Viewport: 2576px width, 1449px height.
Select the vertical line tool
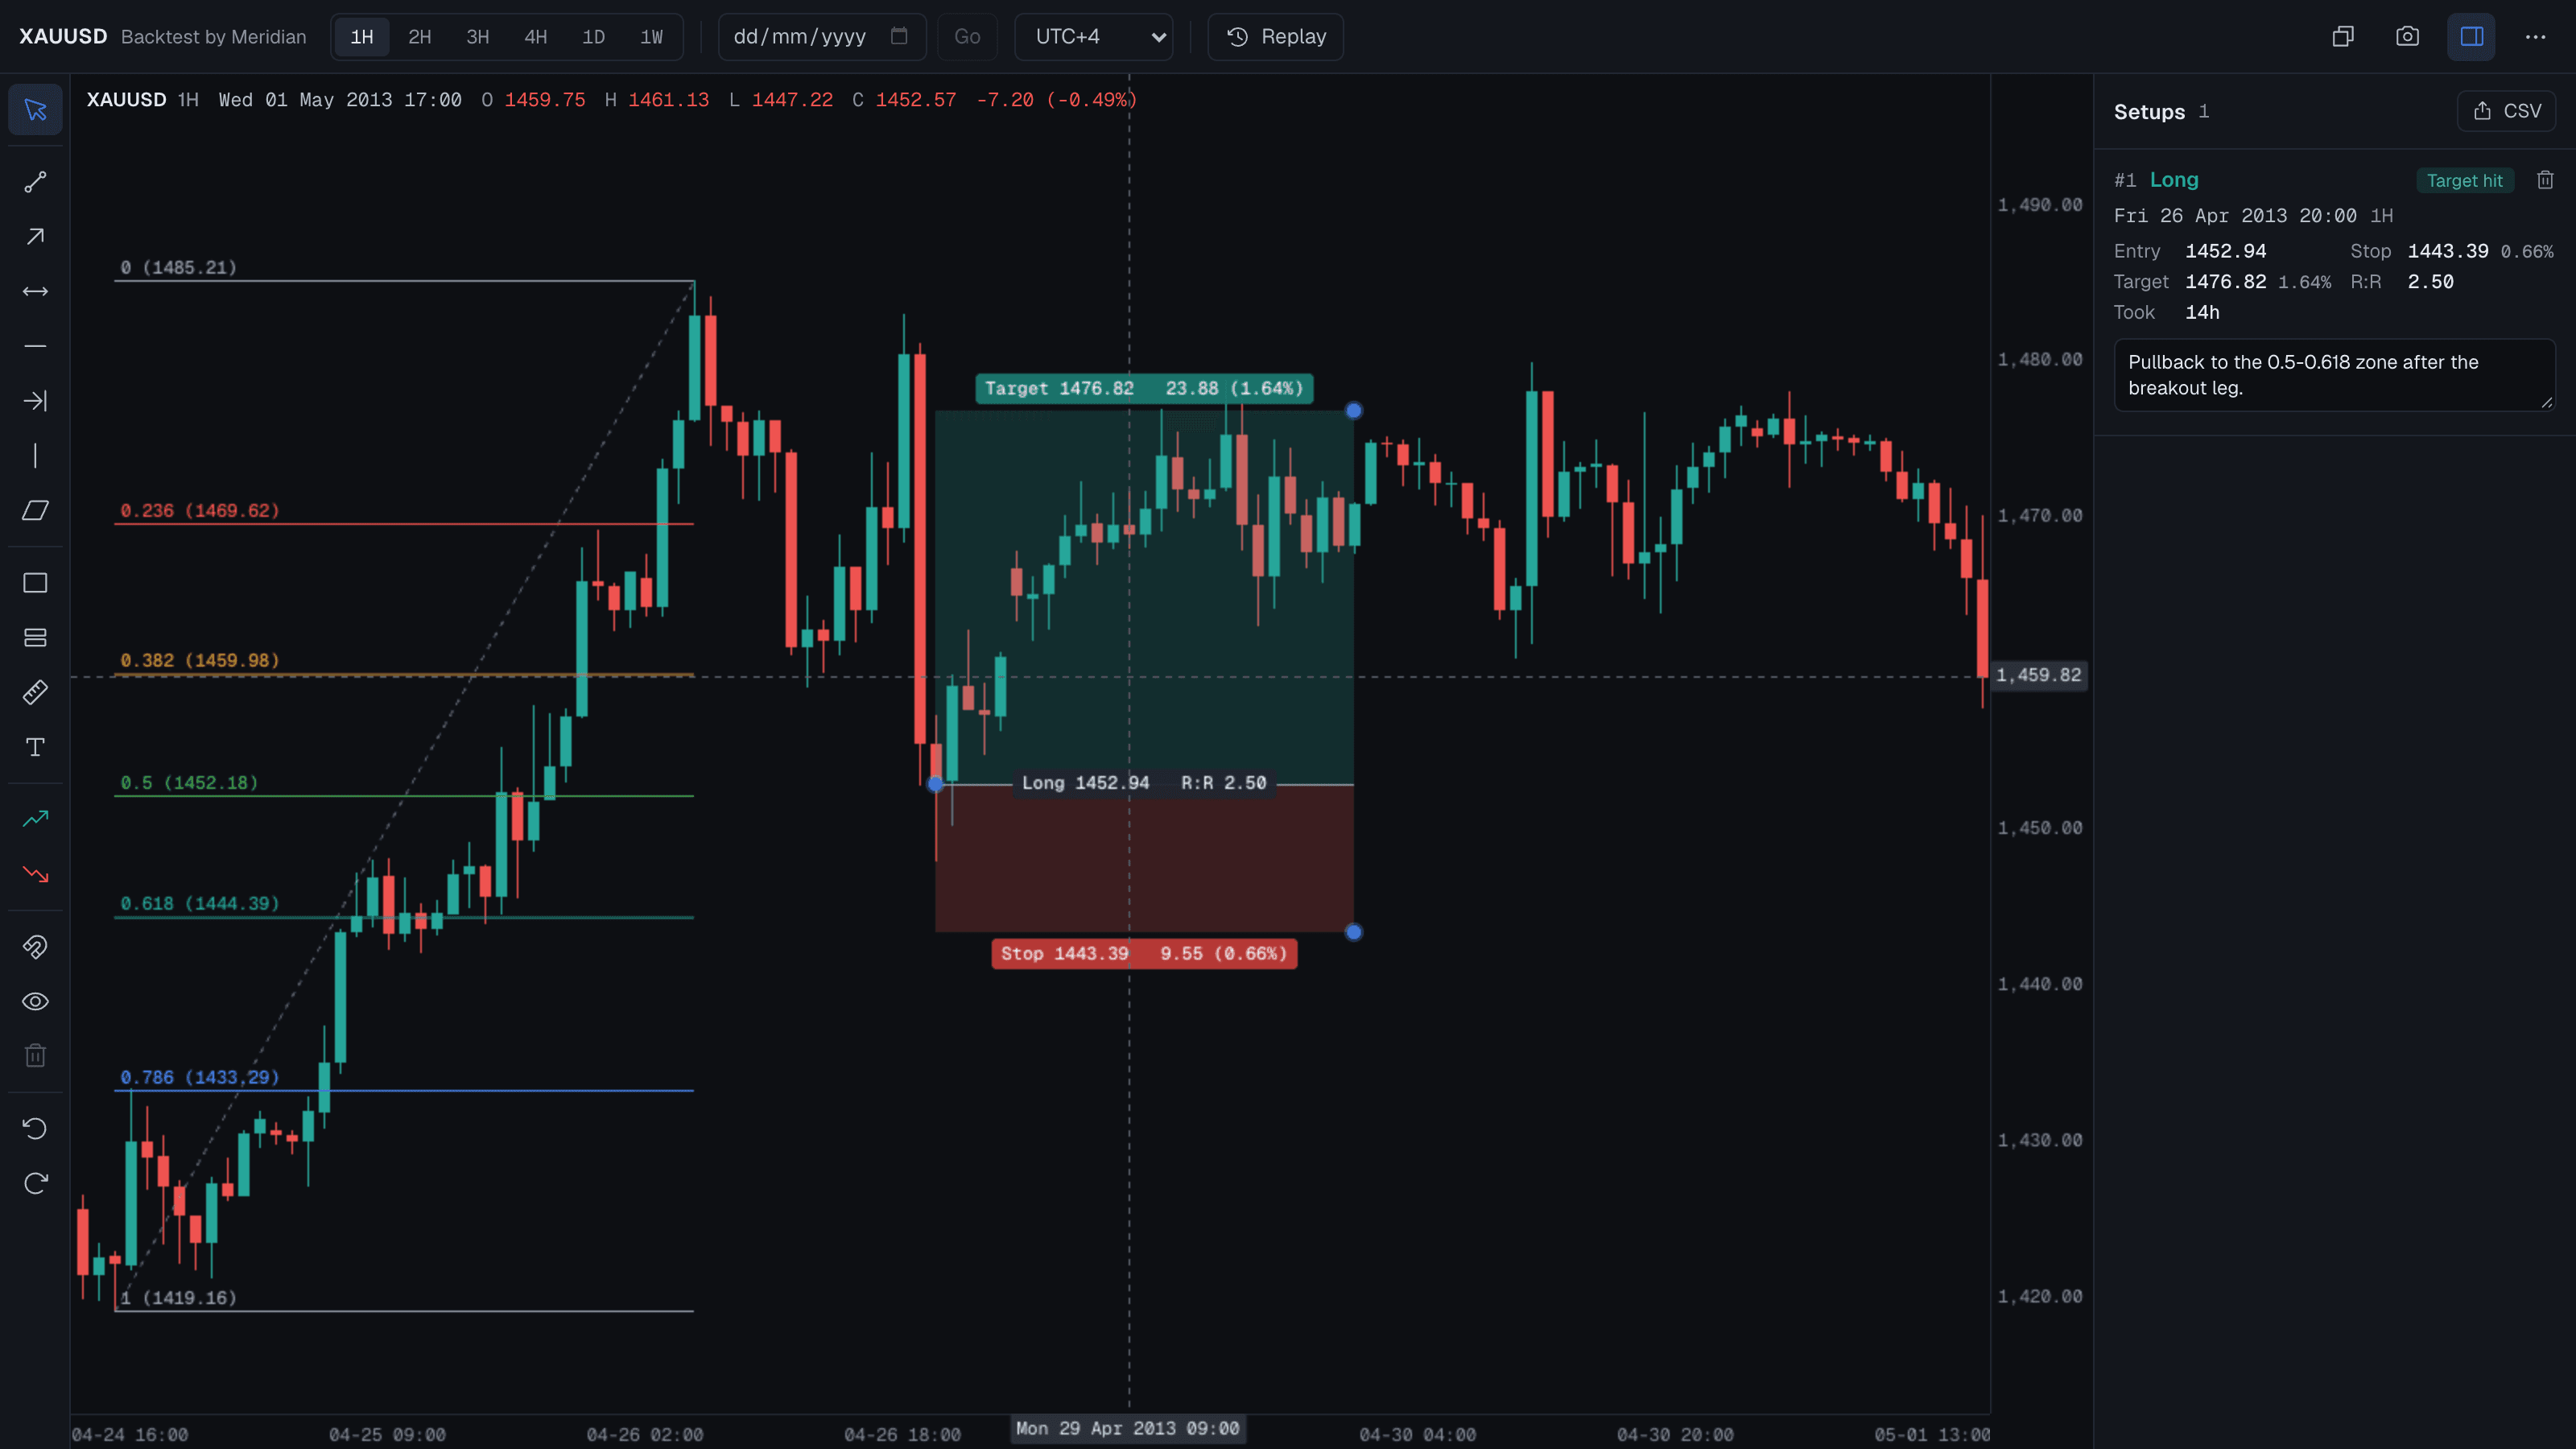(x=35, y=456)
